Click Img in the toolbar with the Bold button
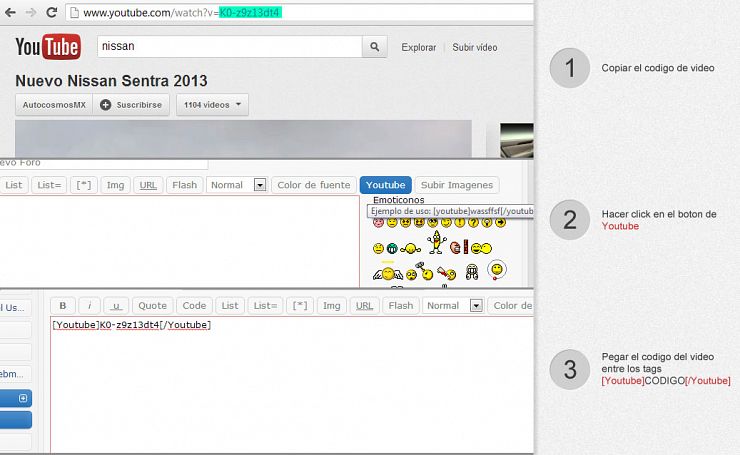The height and width of the screenshot is (455, 740). coord(331,306)
